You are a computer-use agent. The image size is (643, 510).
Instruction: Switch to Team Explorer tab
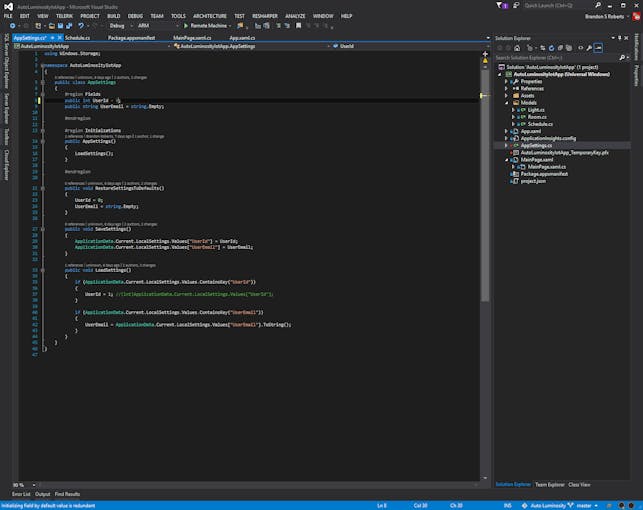point(550,485)
